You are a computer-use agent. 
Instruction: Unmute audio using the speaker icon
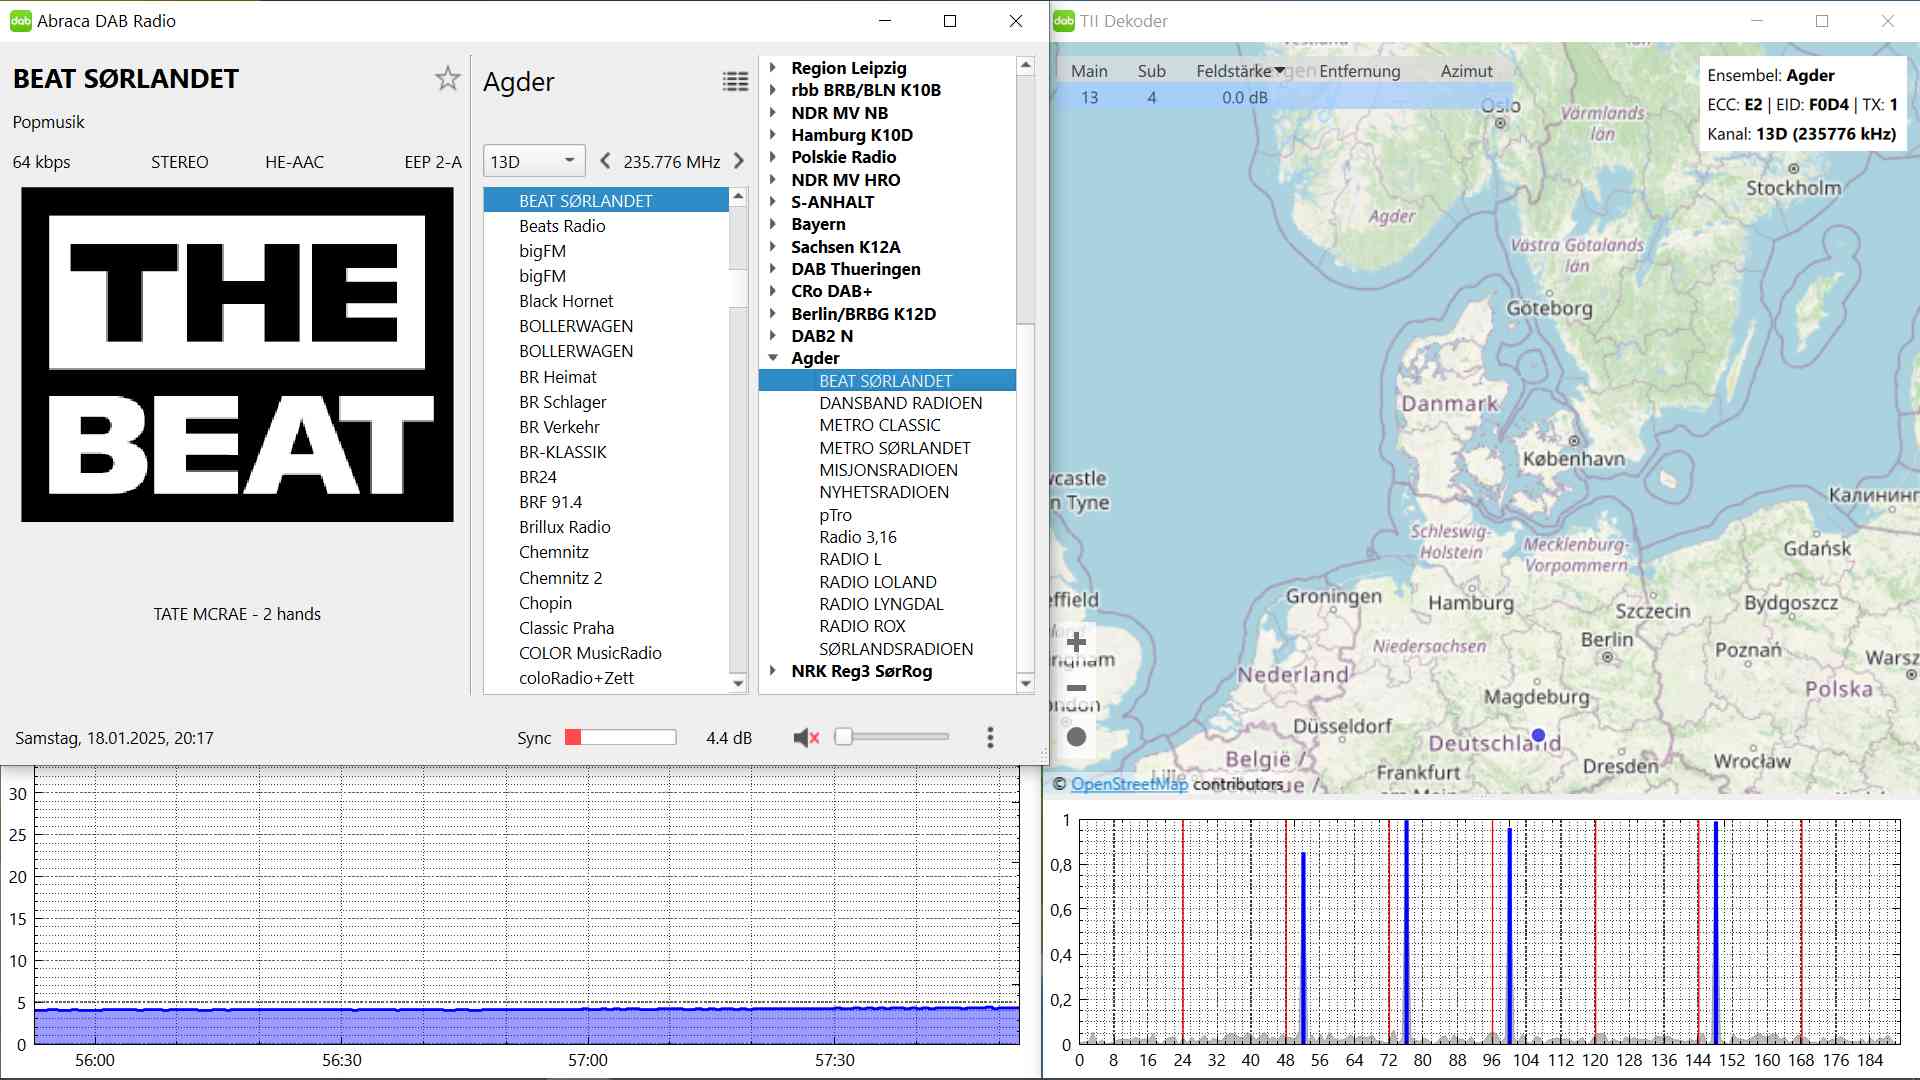pos(805,738)
